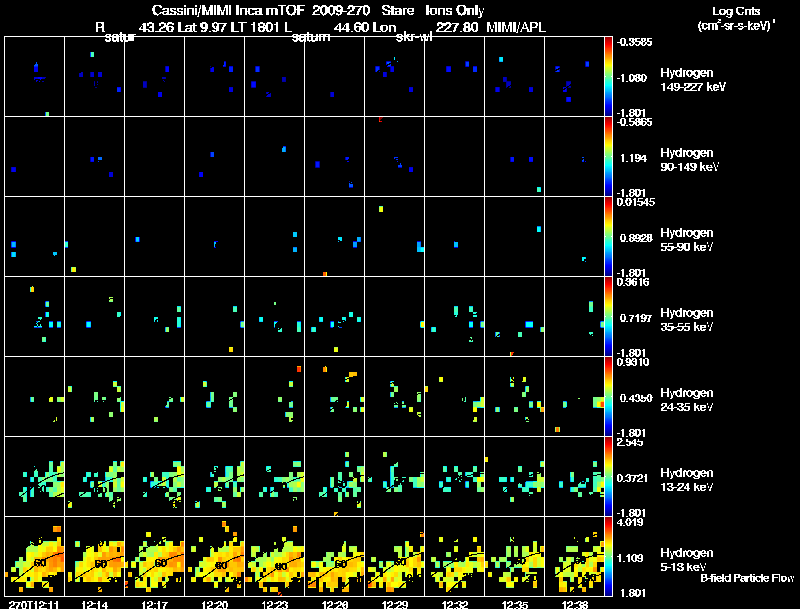This screenshot has width=800, height=609.
Task: Select the L value 44.60
Action: point(350,27)
